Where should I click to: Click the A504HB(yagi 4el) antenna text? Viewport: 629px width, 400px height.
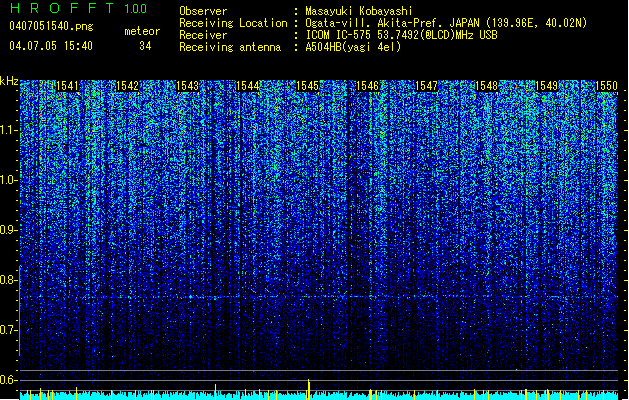[x=353, y=47]
